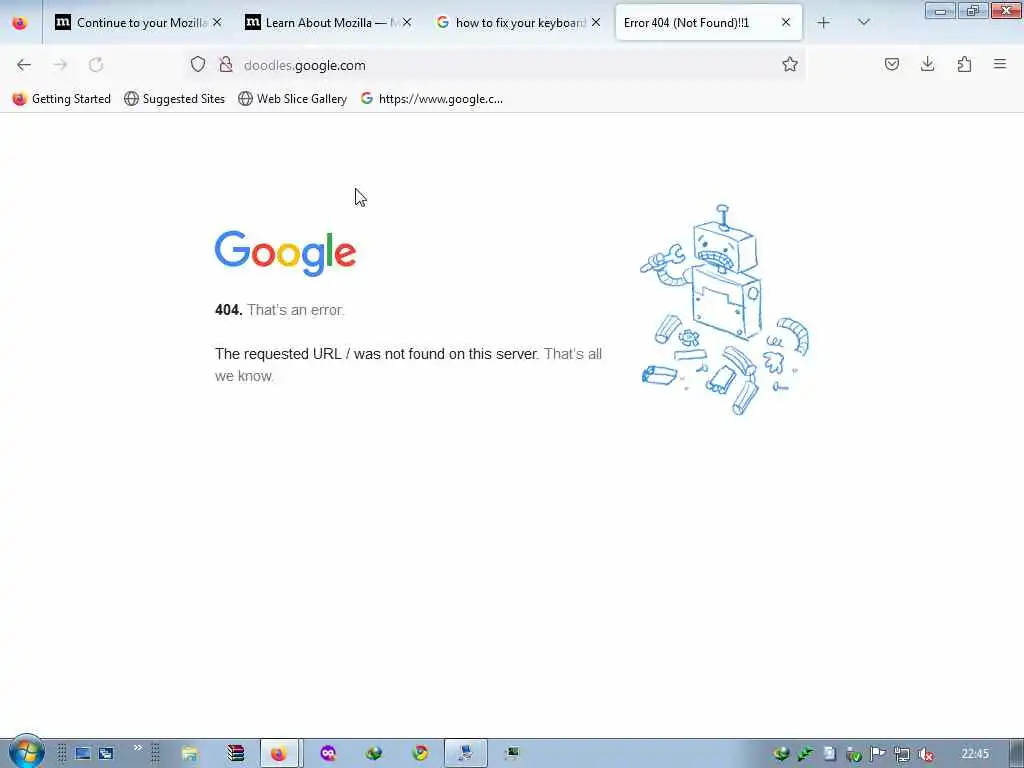The width and height of the screenshot is (1024, 768).
Task: Click the Action Center flag tray icon
Action: point(878,754)
